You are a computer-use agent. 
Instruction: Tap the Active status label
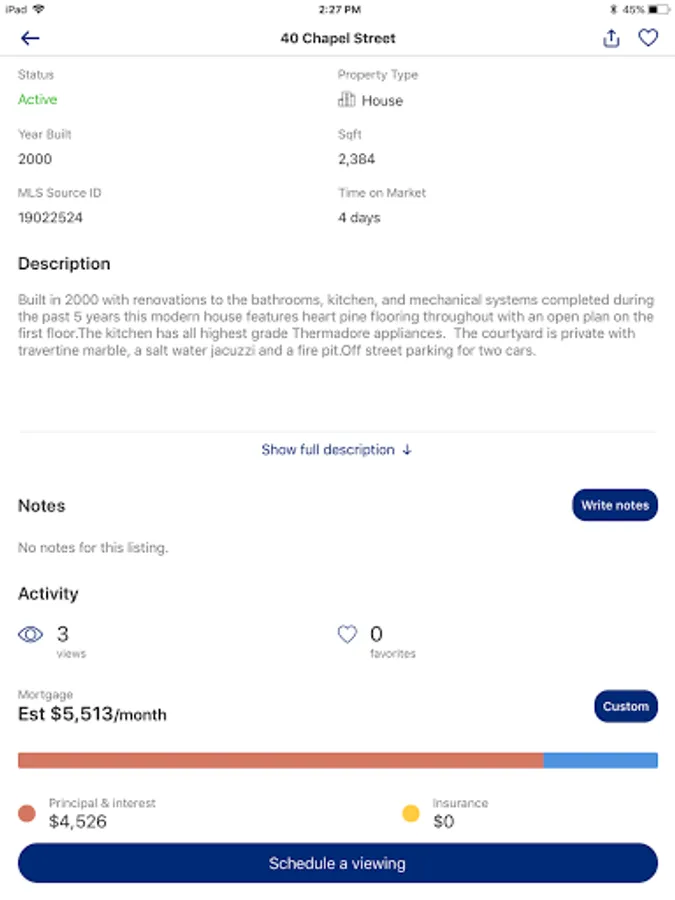(37, 99)
